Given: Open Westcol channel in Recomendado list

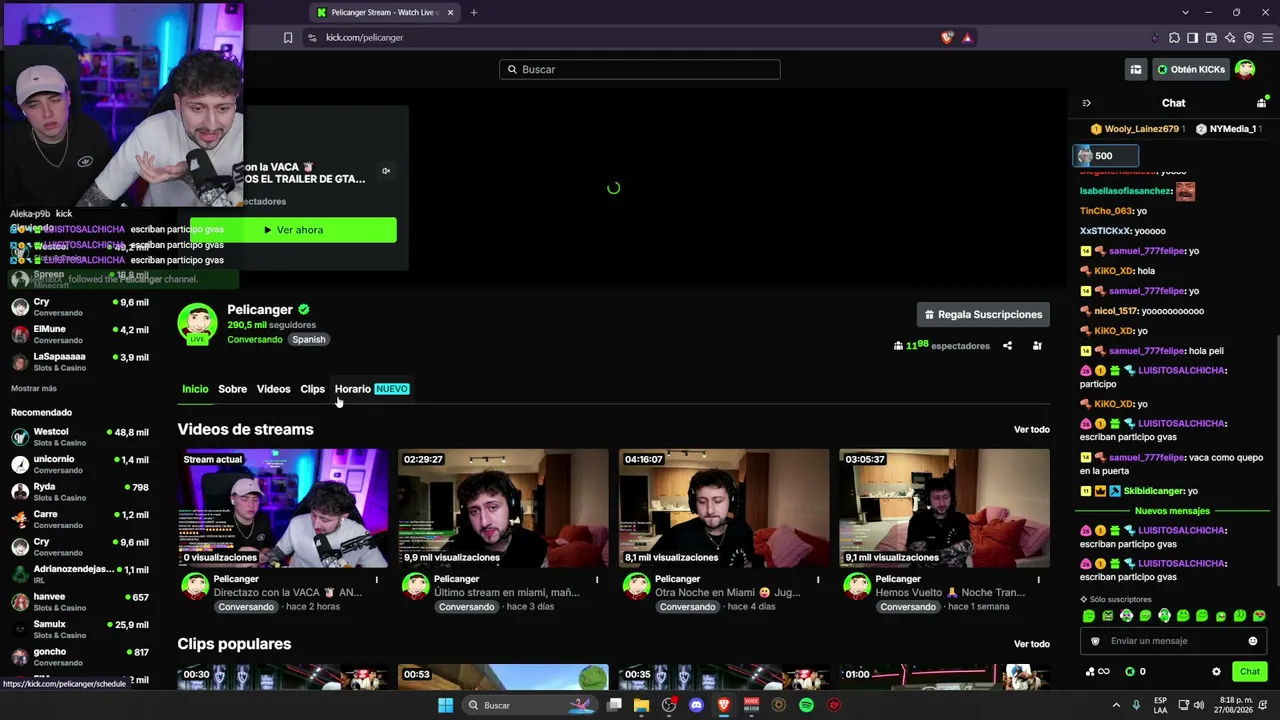Looking at the screenshot, I should (x=80, y=437).
